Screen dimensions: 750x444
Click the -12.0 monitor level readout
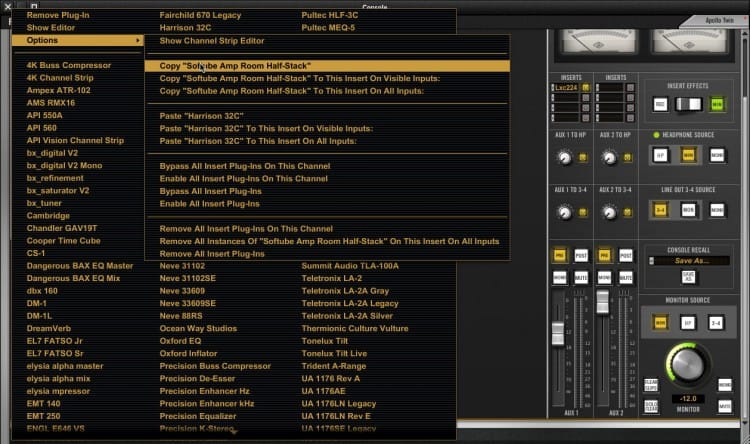[688, 399]
